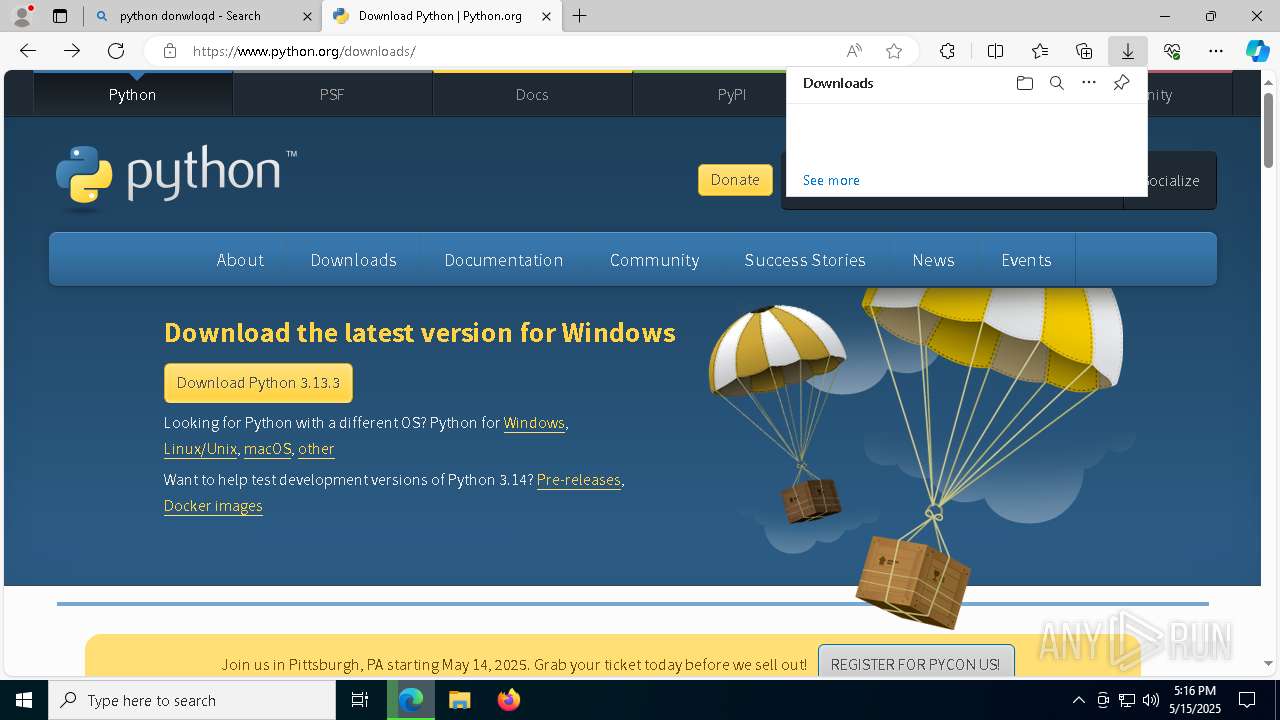Screen dimensions: 1280x720
Task: Open the PyPI top-bar tab
Action: pos(732,94)
